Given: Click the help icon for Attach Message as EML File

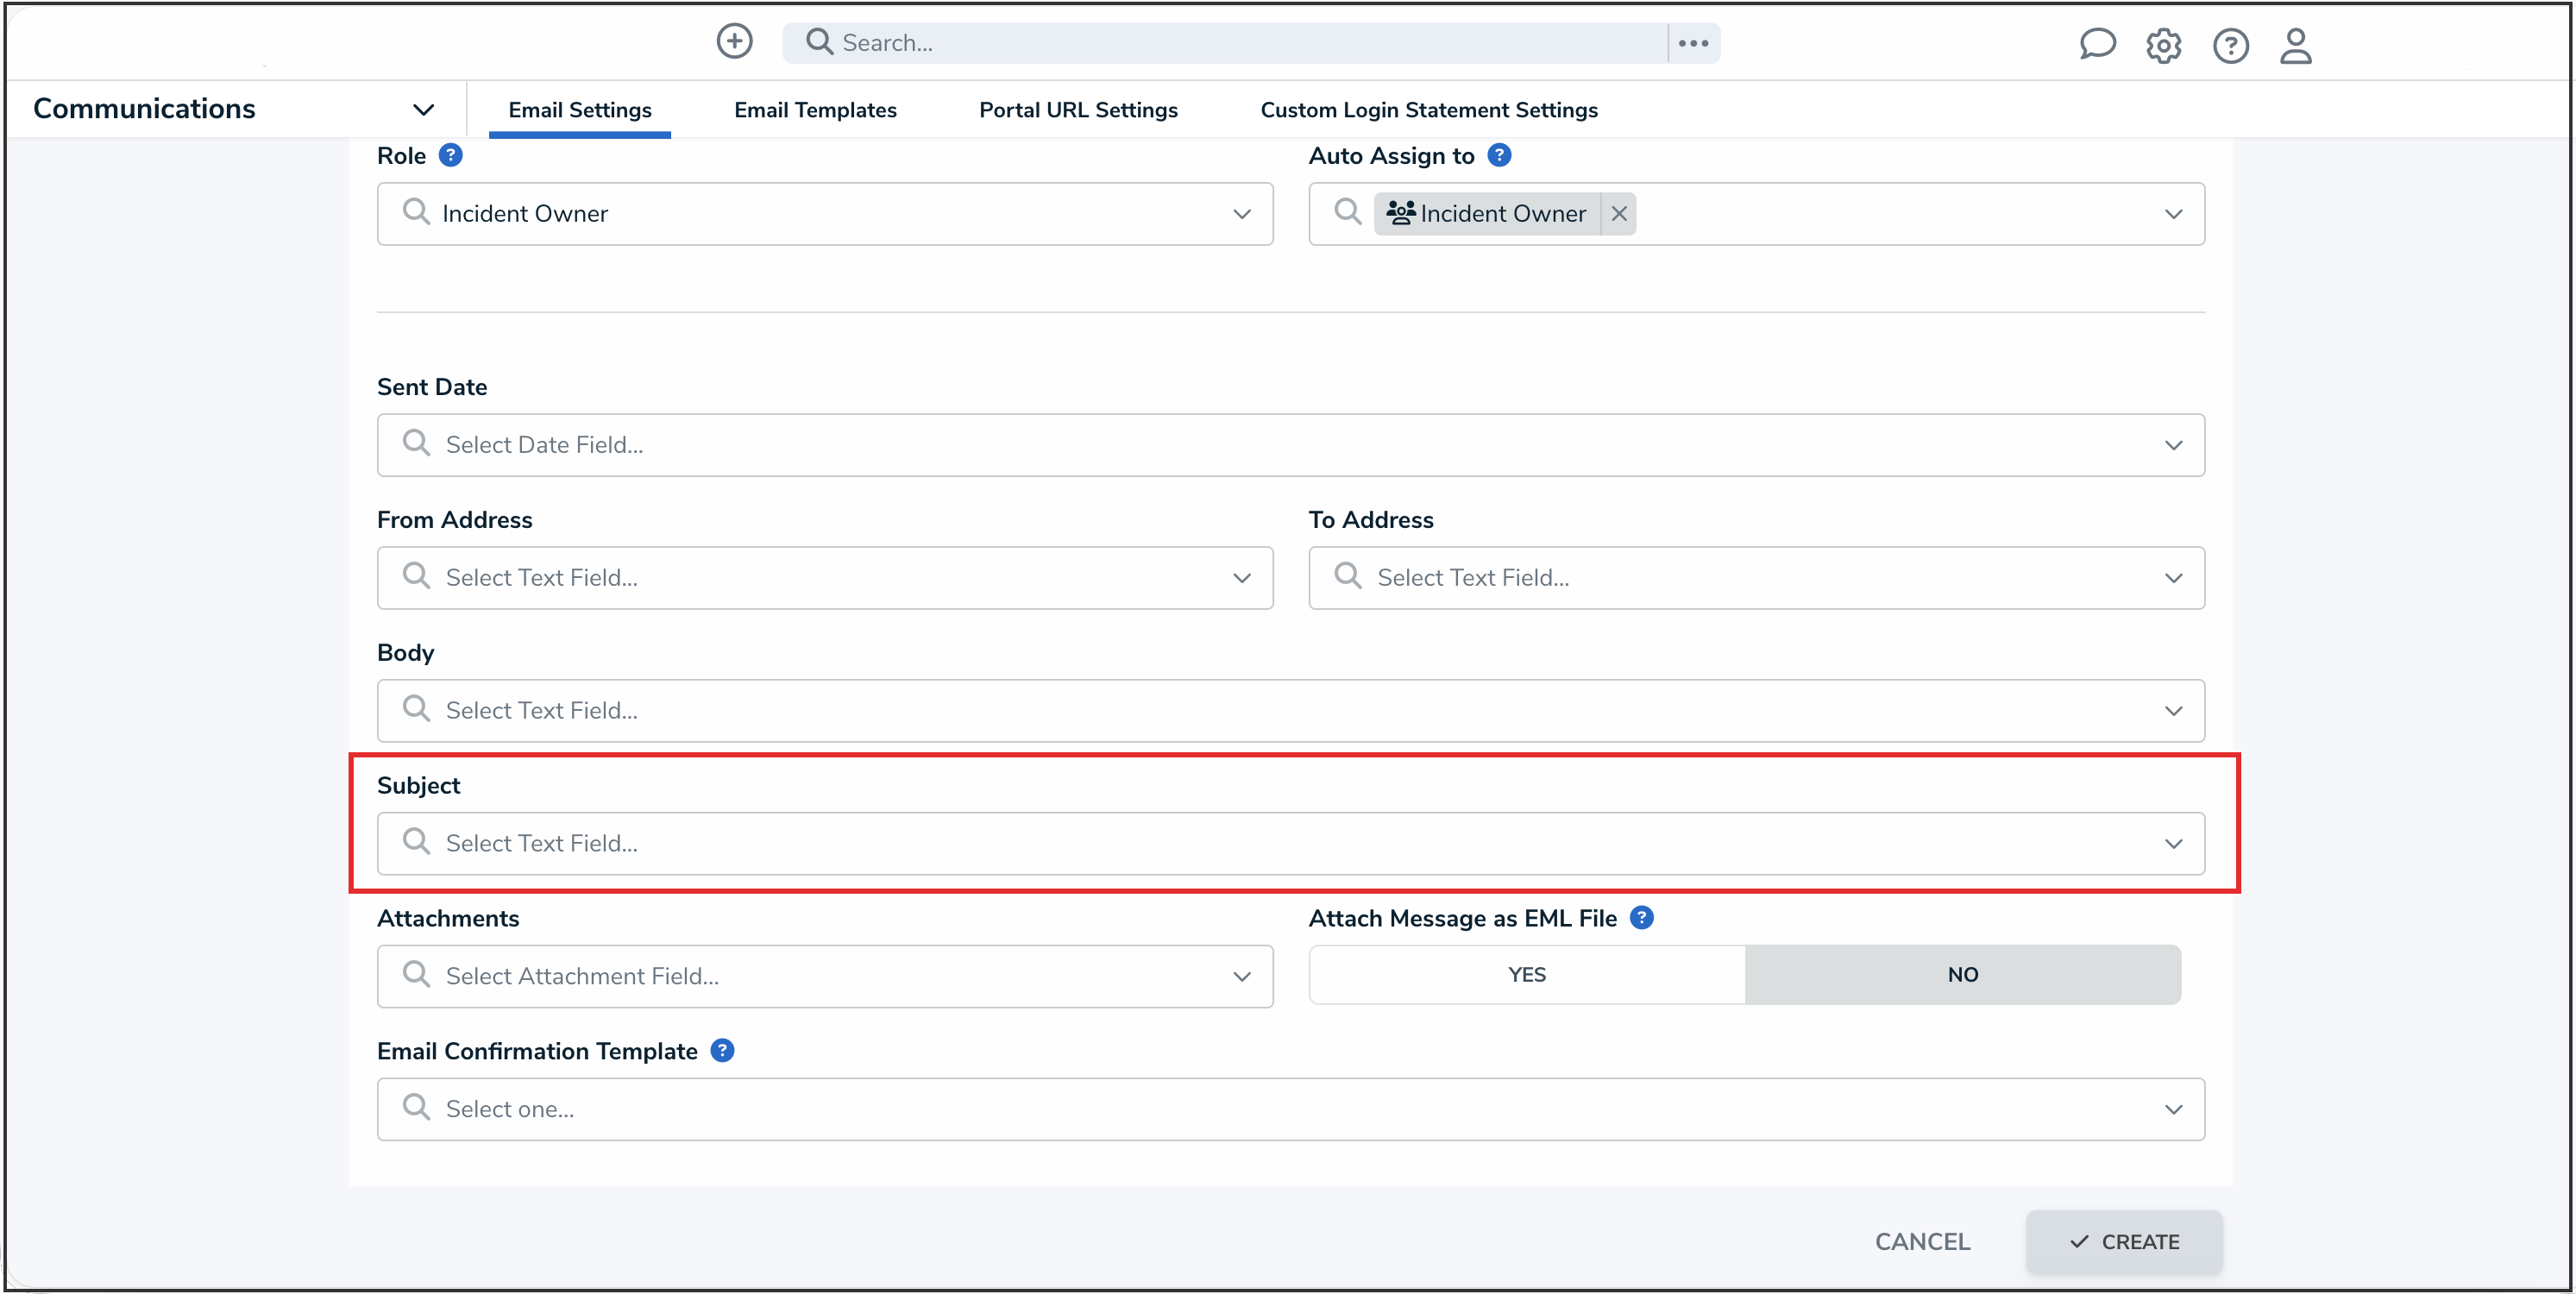Looking at the screenshot, I should point(1641,917).
